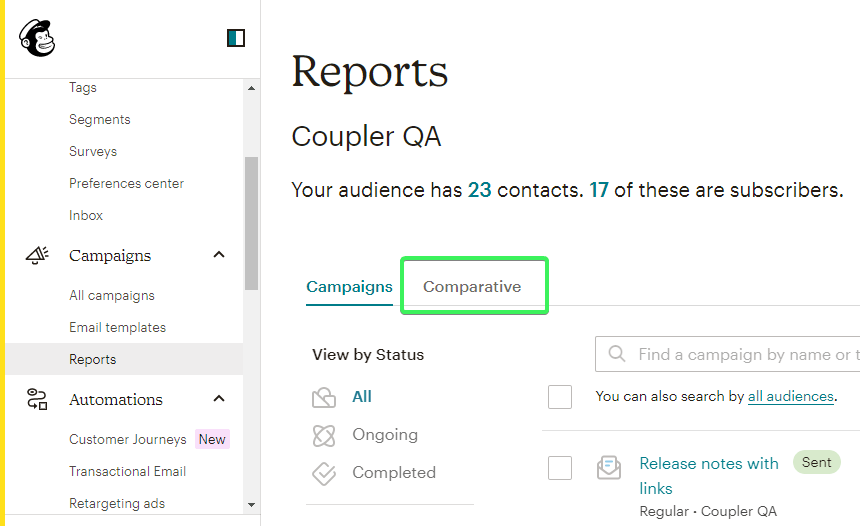This screenshot has width=860, height=526.
Task: Collapse the Automations section chevron
Action: coord(219,399)
